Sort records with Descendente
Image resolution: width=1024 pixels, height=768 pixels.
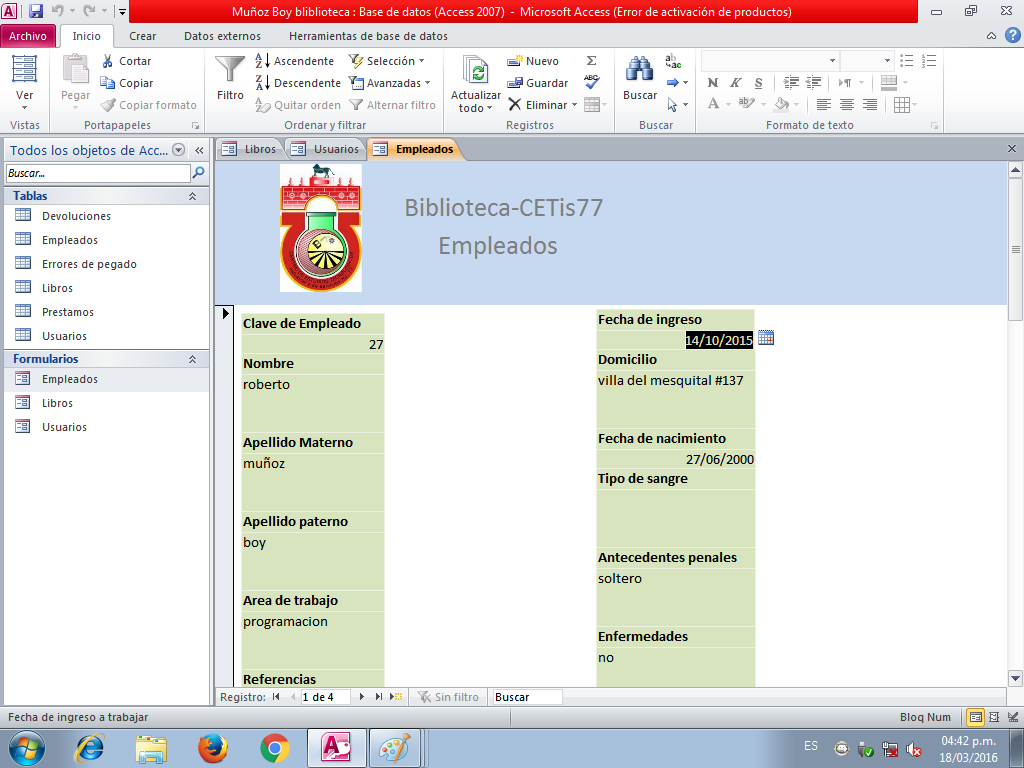298,83
